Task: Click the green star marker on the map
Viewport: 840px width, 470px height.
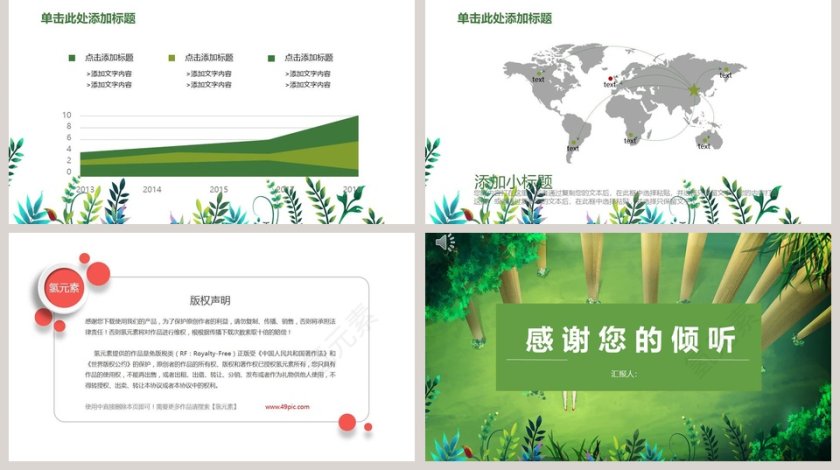Action: (x=694, y=89)
